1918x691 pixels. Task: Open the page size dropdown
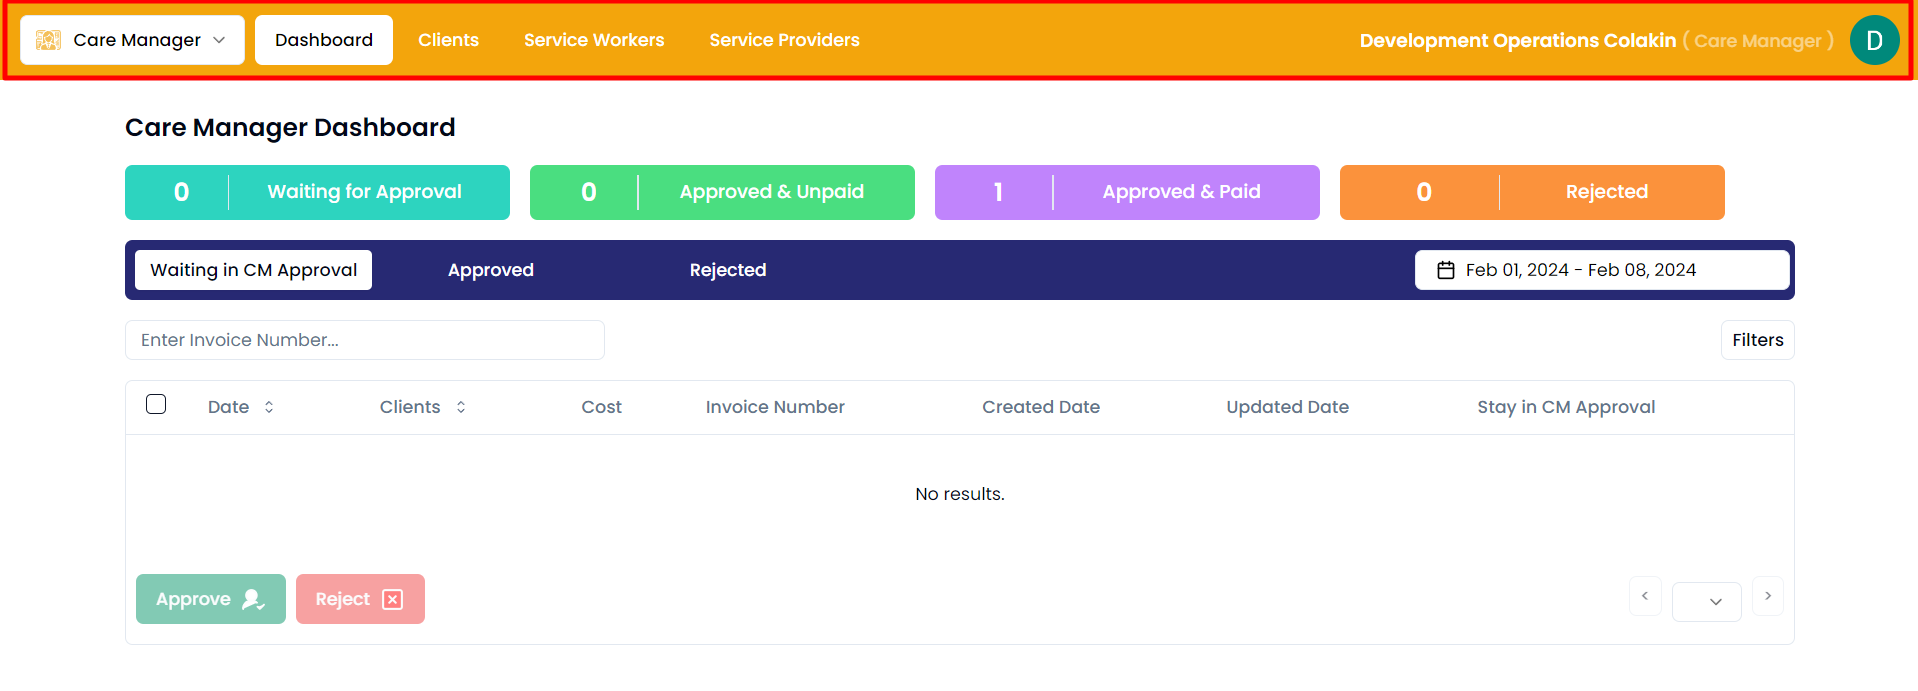coord(1706,601)
